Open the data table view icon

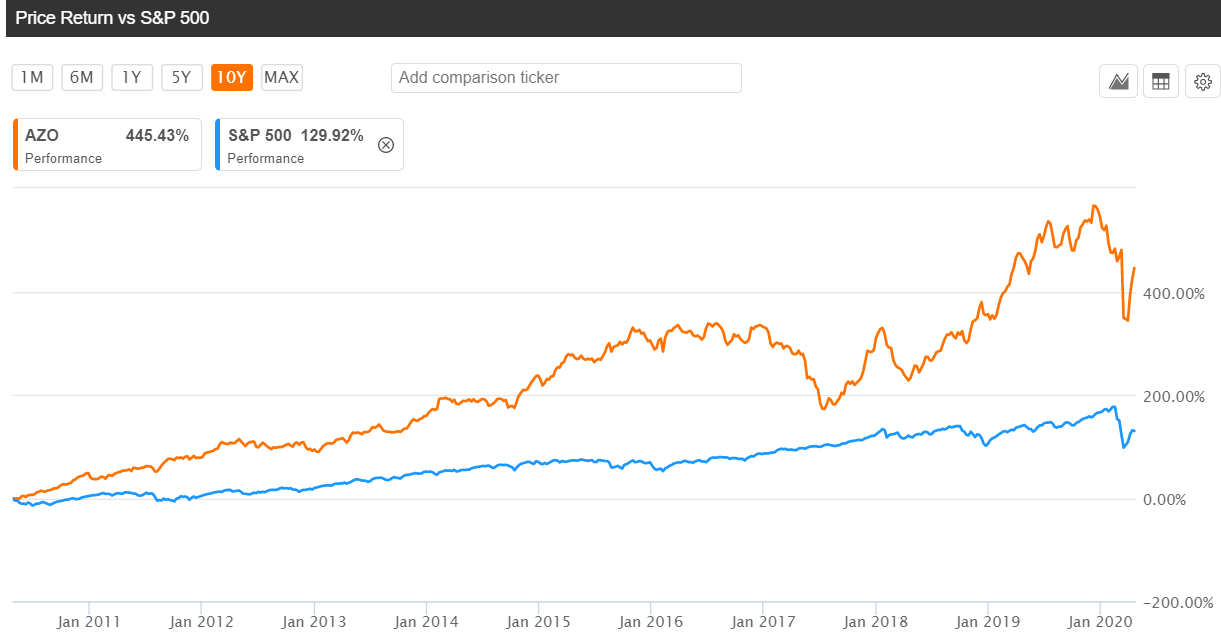1161,81
